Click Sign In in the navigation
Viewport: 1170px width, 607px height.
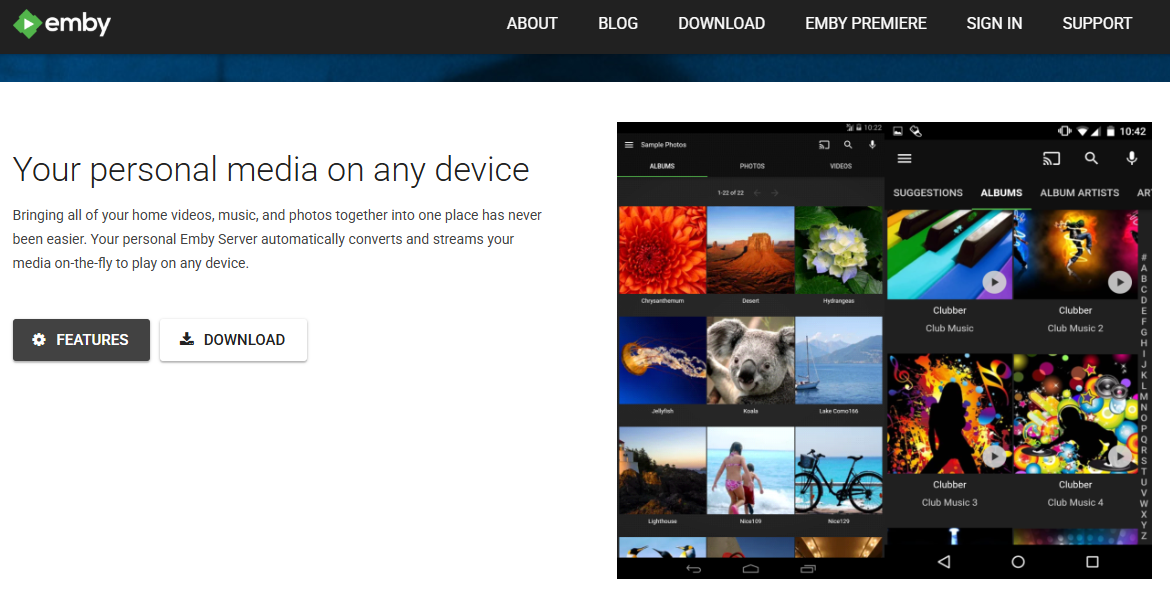994,24
